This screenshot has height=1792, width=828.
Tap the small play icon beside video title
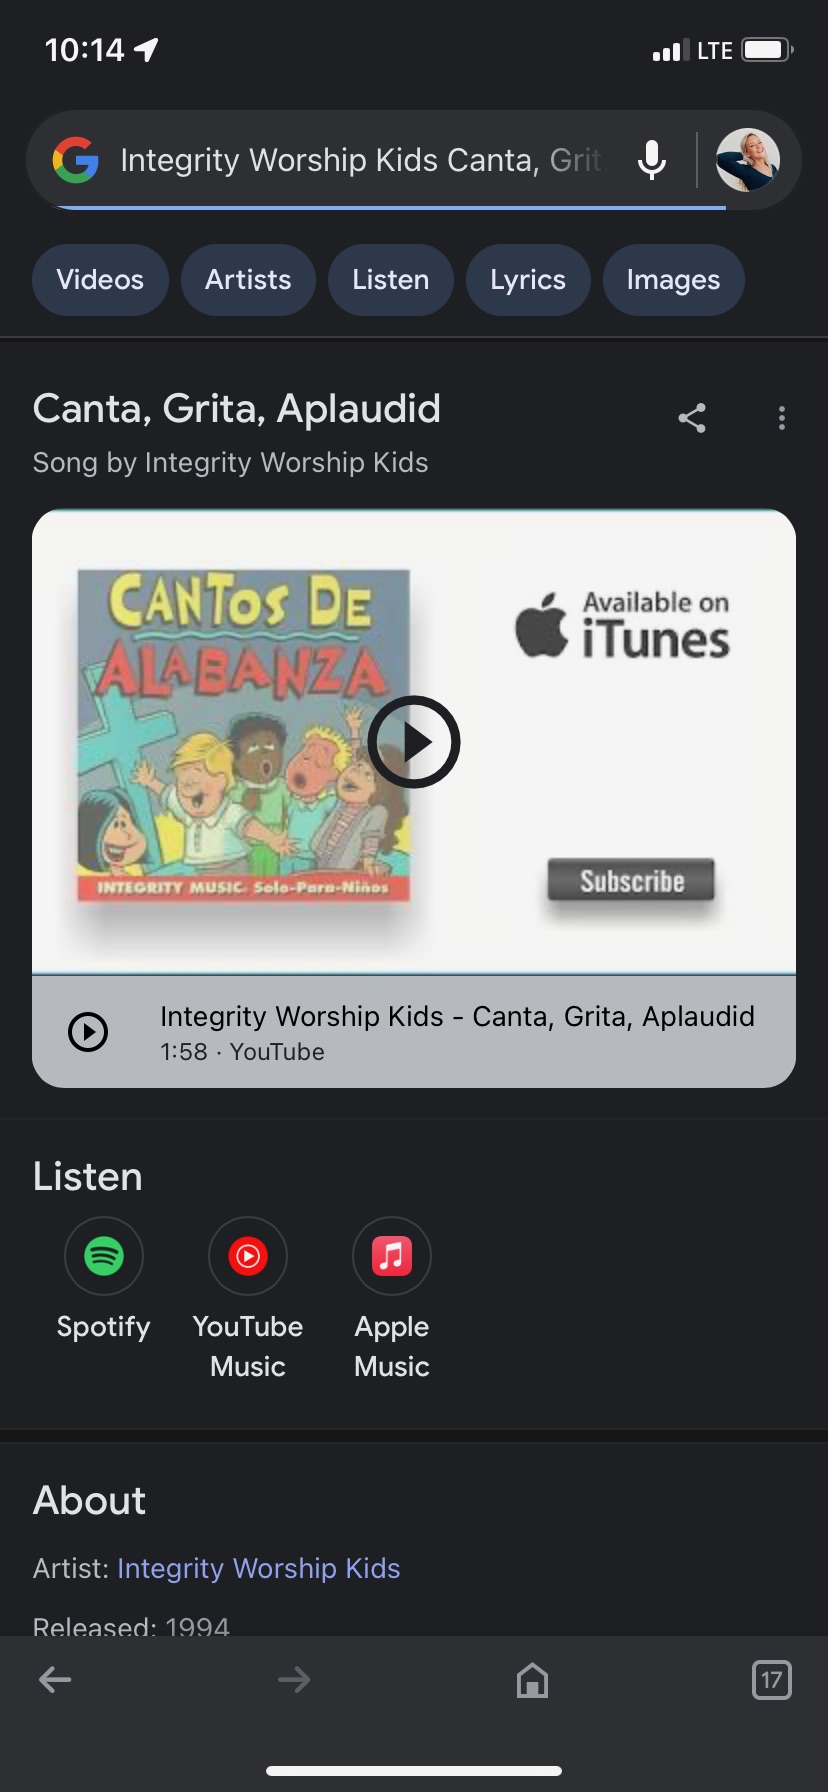[x=88, y=1032]
